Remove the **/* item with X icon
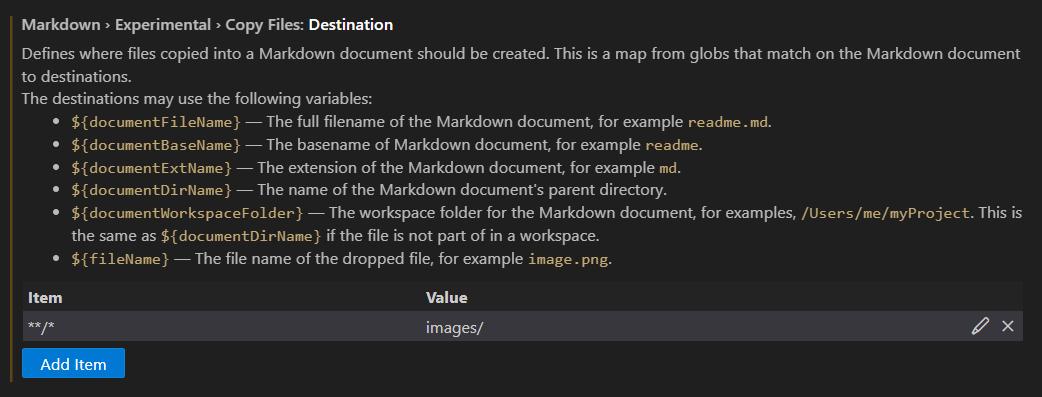Image resolution: width=1042 pixels, height=397 pixels. pos(1007,326)
